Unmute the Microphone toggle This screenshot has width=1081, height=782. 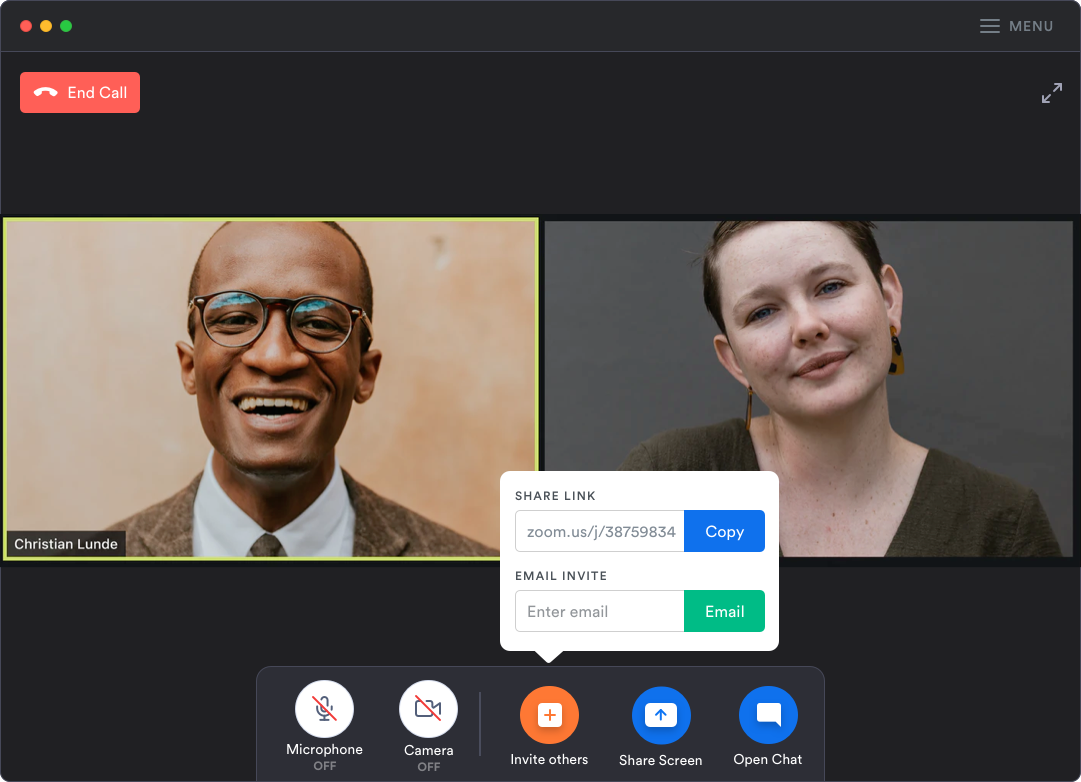(x=324, y=709)
